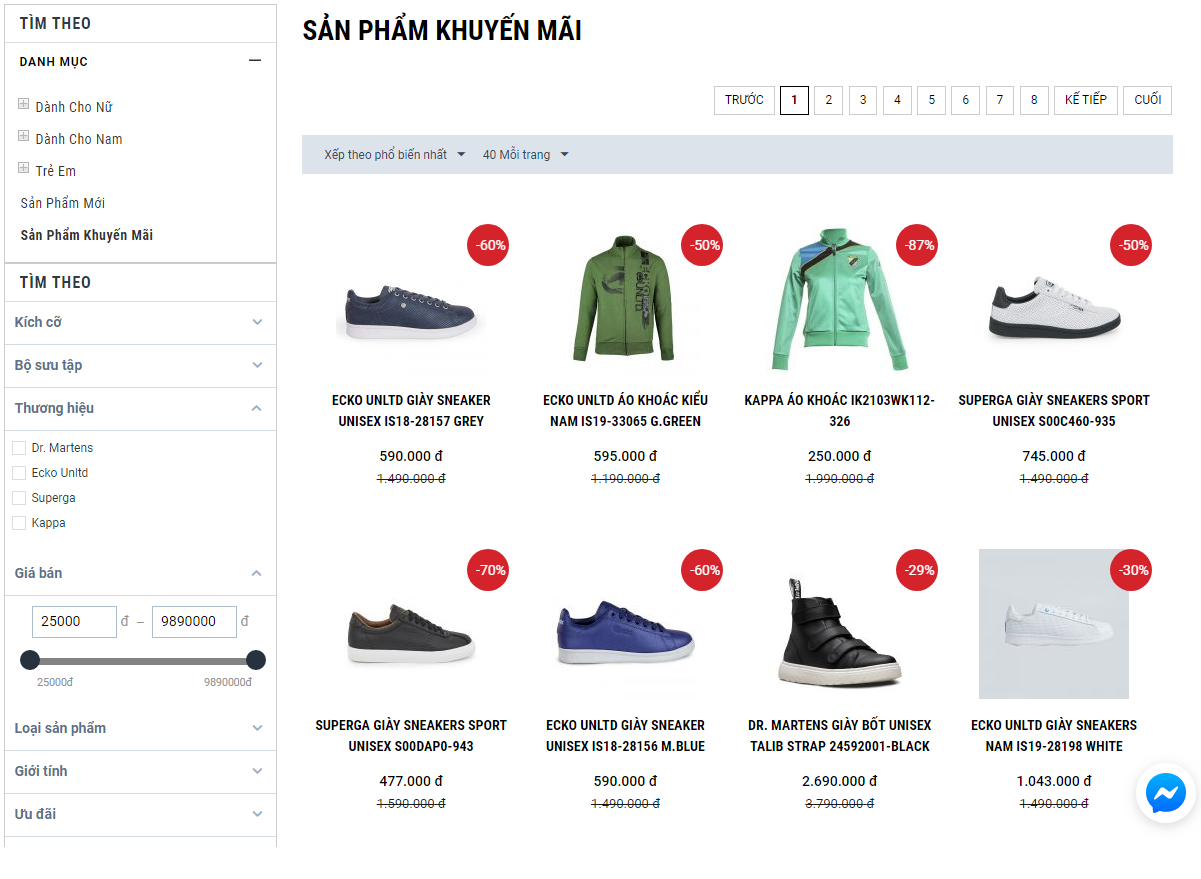The image size is (1201, 879).
Task: Open Sản Phẩm Mới category
Action: [x=63, y=203]
